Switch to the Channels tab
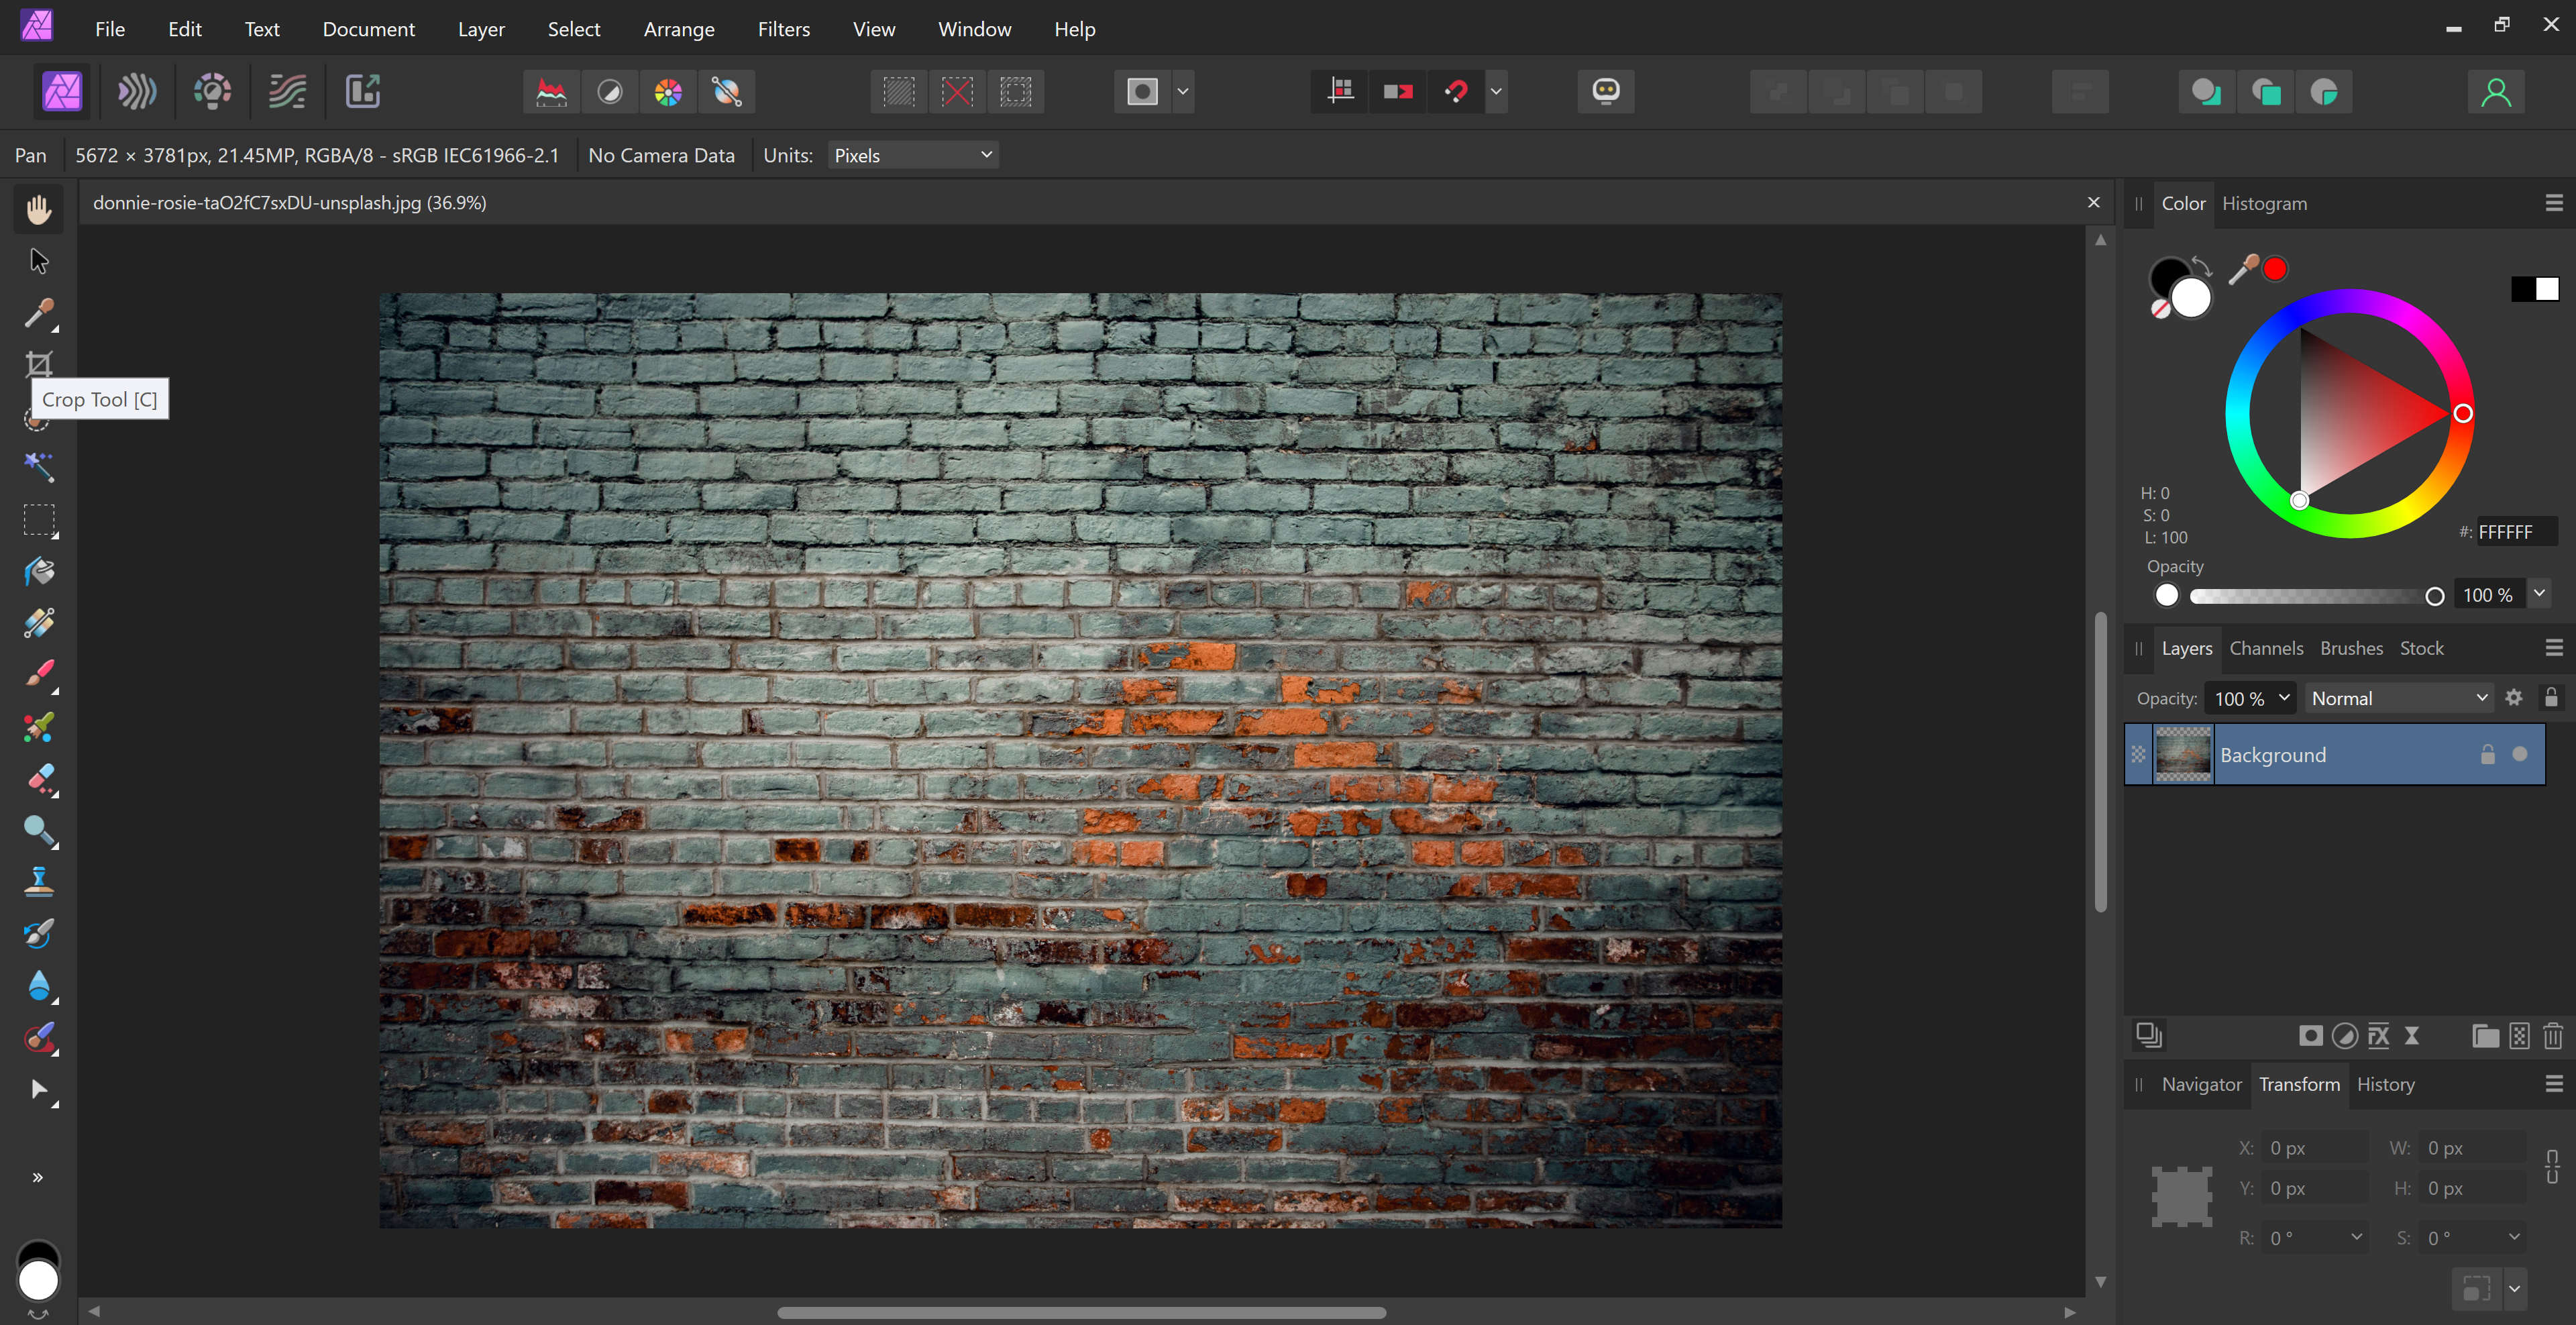The image size is (2576, 1325). (2265, 647)
